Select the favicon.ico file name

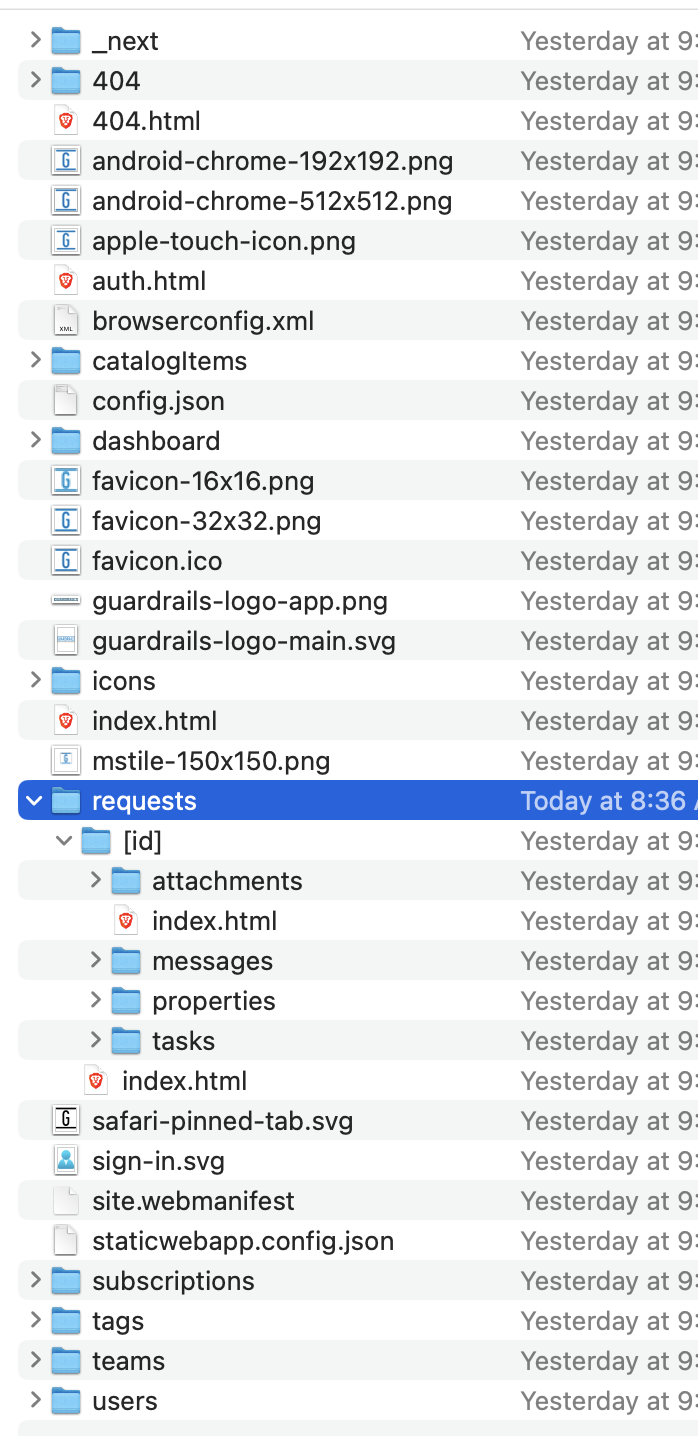point(157,561)
